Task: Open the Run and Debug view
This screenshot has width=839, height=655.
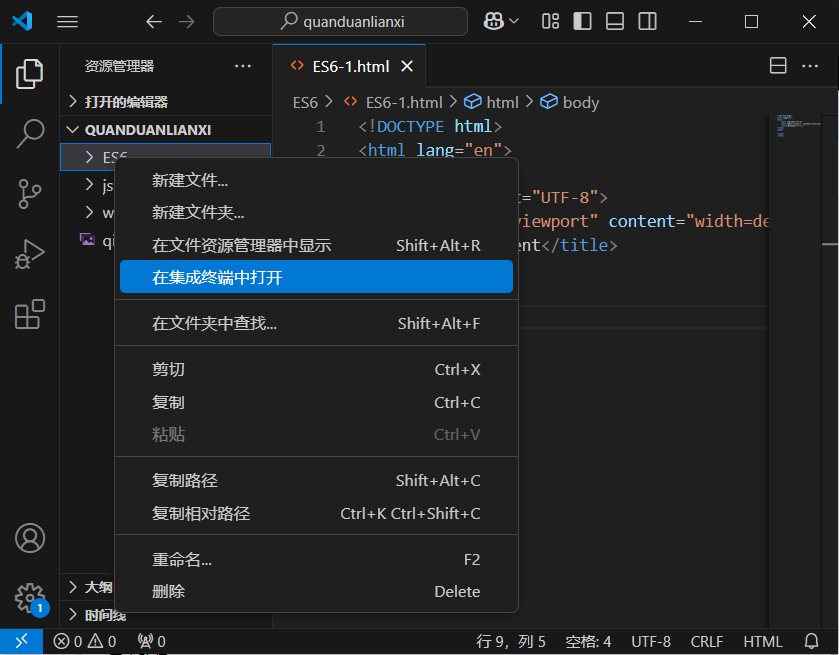Action: (x=30, y=254)
